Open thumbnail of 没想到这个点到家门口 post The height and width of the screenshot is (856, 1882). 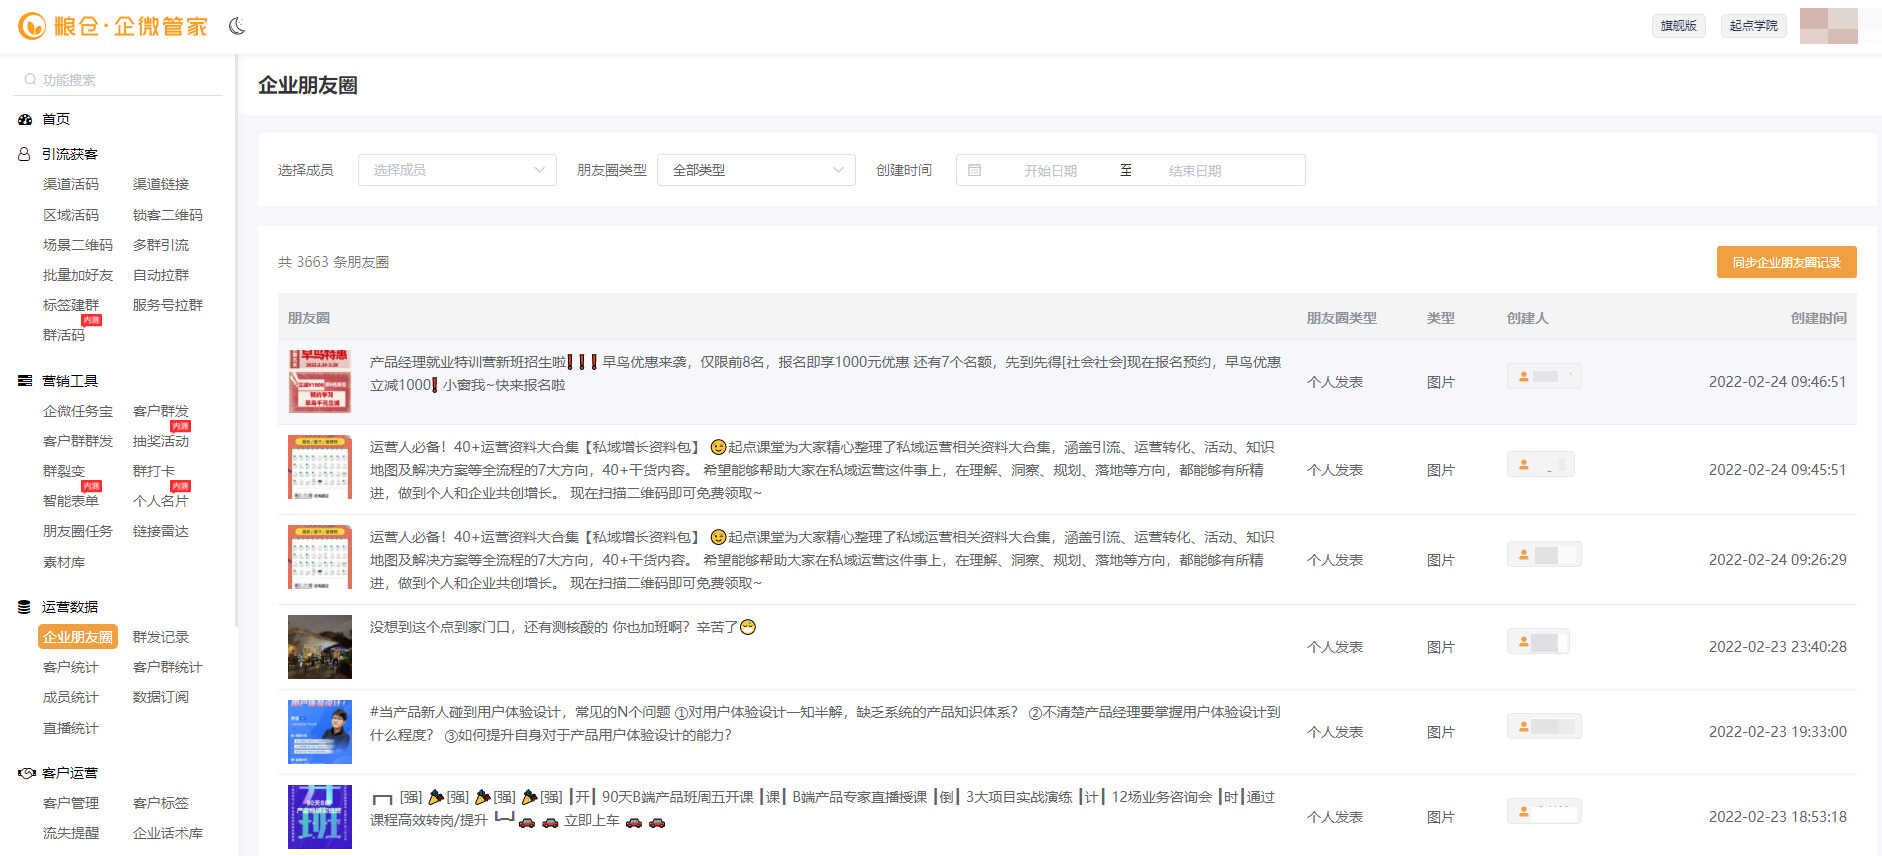point(320,647)
